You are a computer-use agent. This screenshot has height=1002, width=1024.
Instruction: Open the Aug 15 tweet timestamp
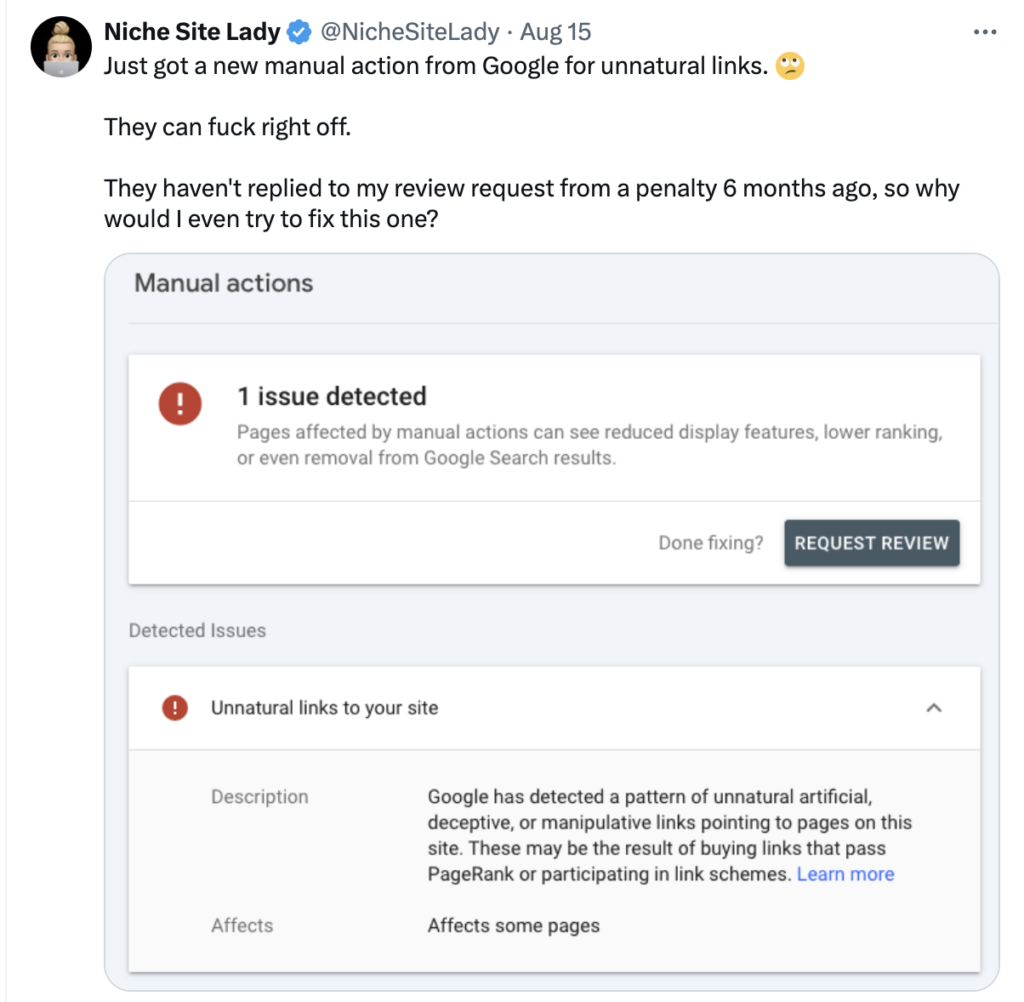click(556, 32)
